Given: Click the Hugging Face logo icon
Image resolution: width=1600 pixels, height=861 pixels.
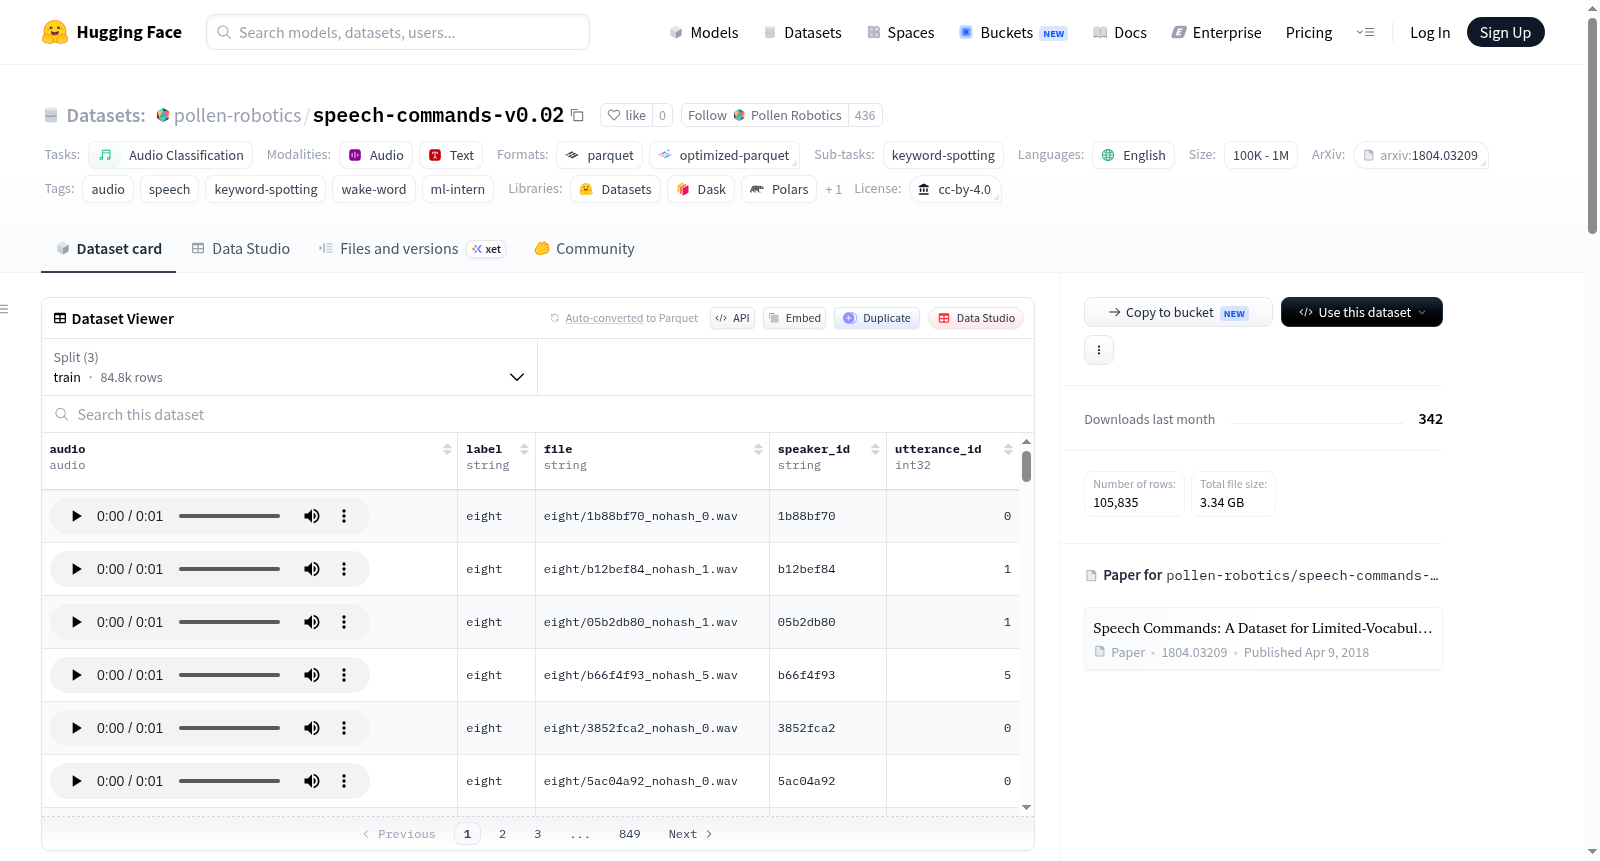Looking at the screenshot, I should (x=55, y=32).
